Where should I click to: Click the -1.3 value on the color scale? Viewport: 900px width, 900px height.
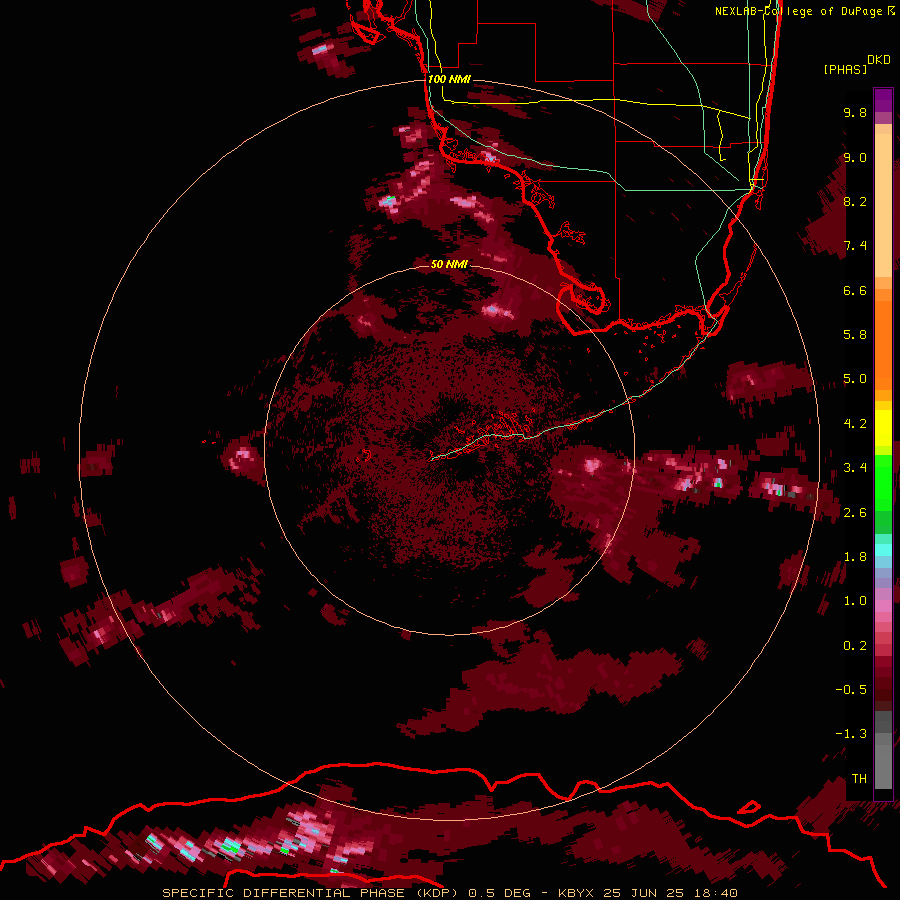click(x=851, y=734)
